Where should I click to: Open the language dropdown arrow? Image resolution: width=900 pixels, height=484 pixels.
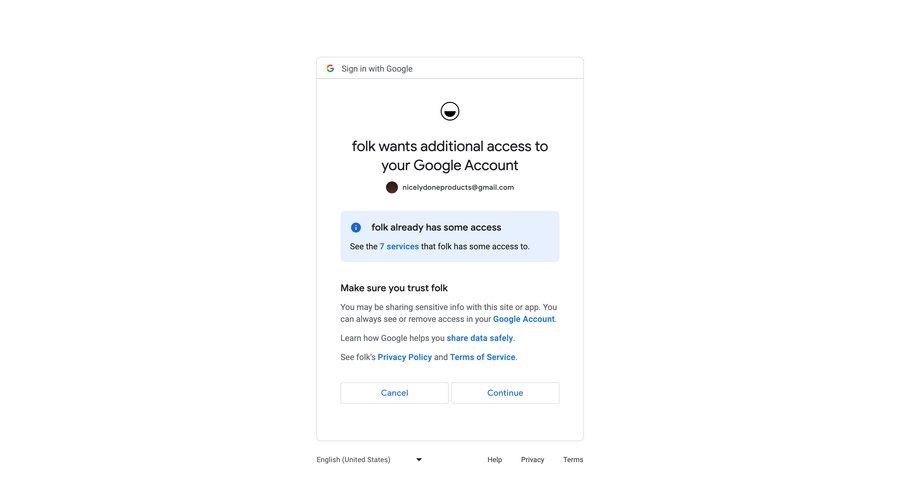[x=419, y=460]
